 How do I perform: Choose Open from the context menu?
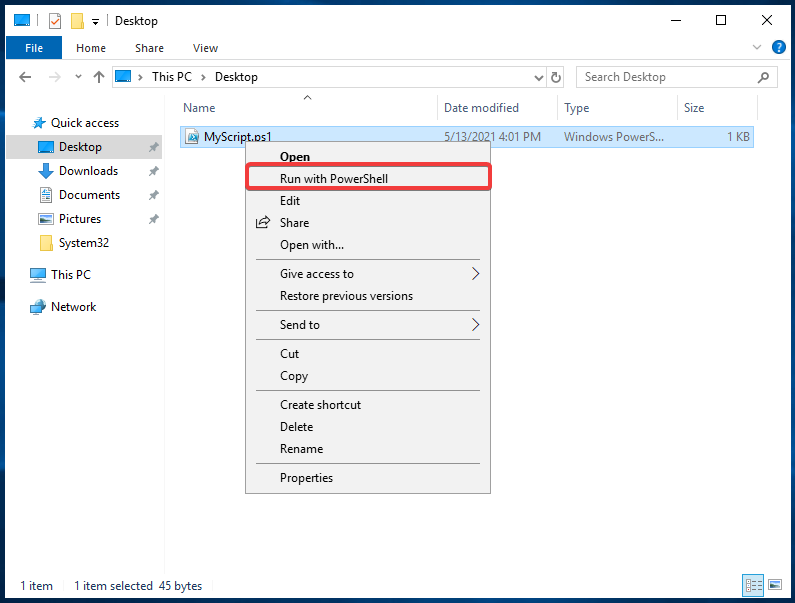point(368,157)
